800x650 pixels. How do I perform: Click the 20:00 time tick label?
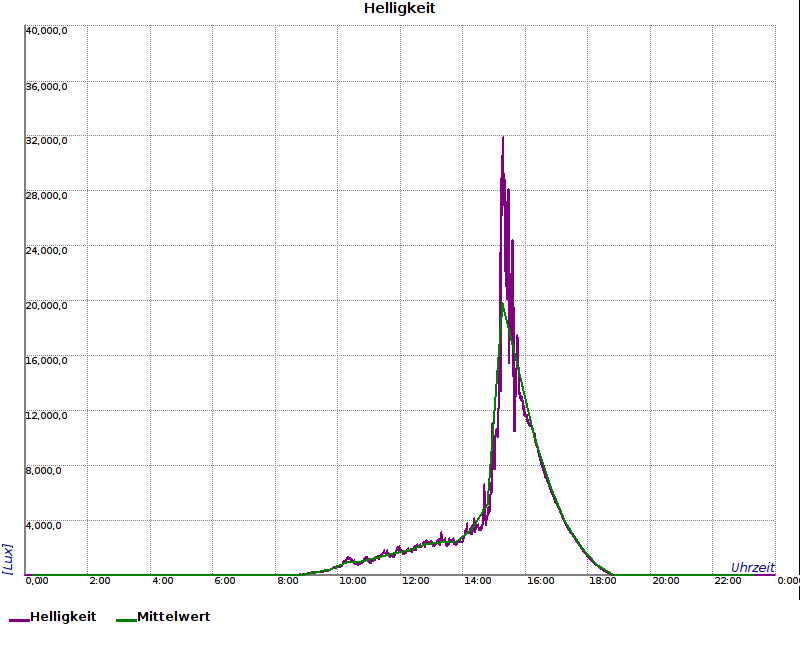point(666,581)
